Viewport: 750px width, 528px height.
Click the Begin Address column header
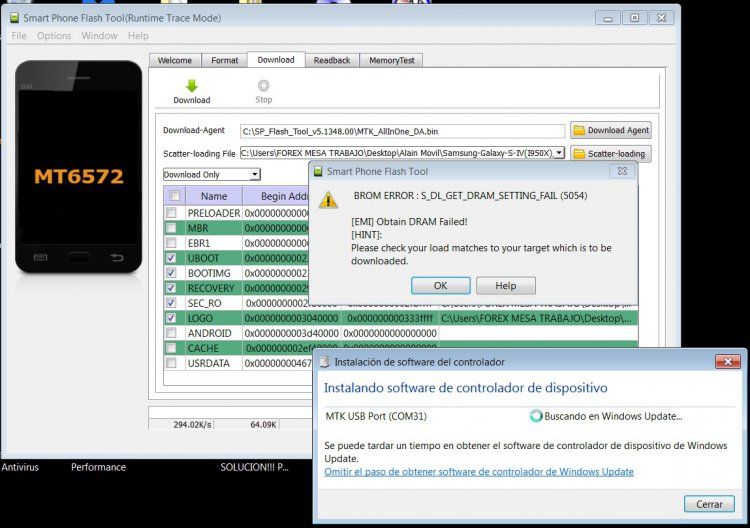(276, 196)
